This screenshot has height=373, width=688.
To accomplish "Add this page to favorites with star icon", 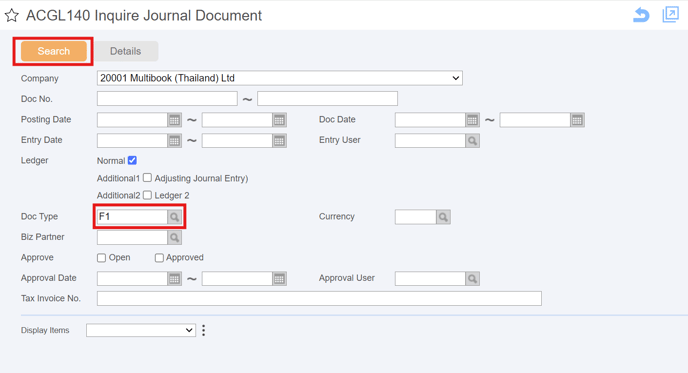I will coord(12,16).
